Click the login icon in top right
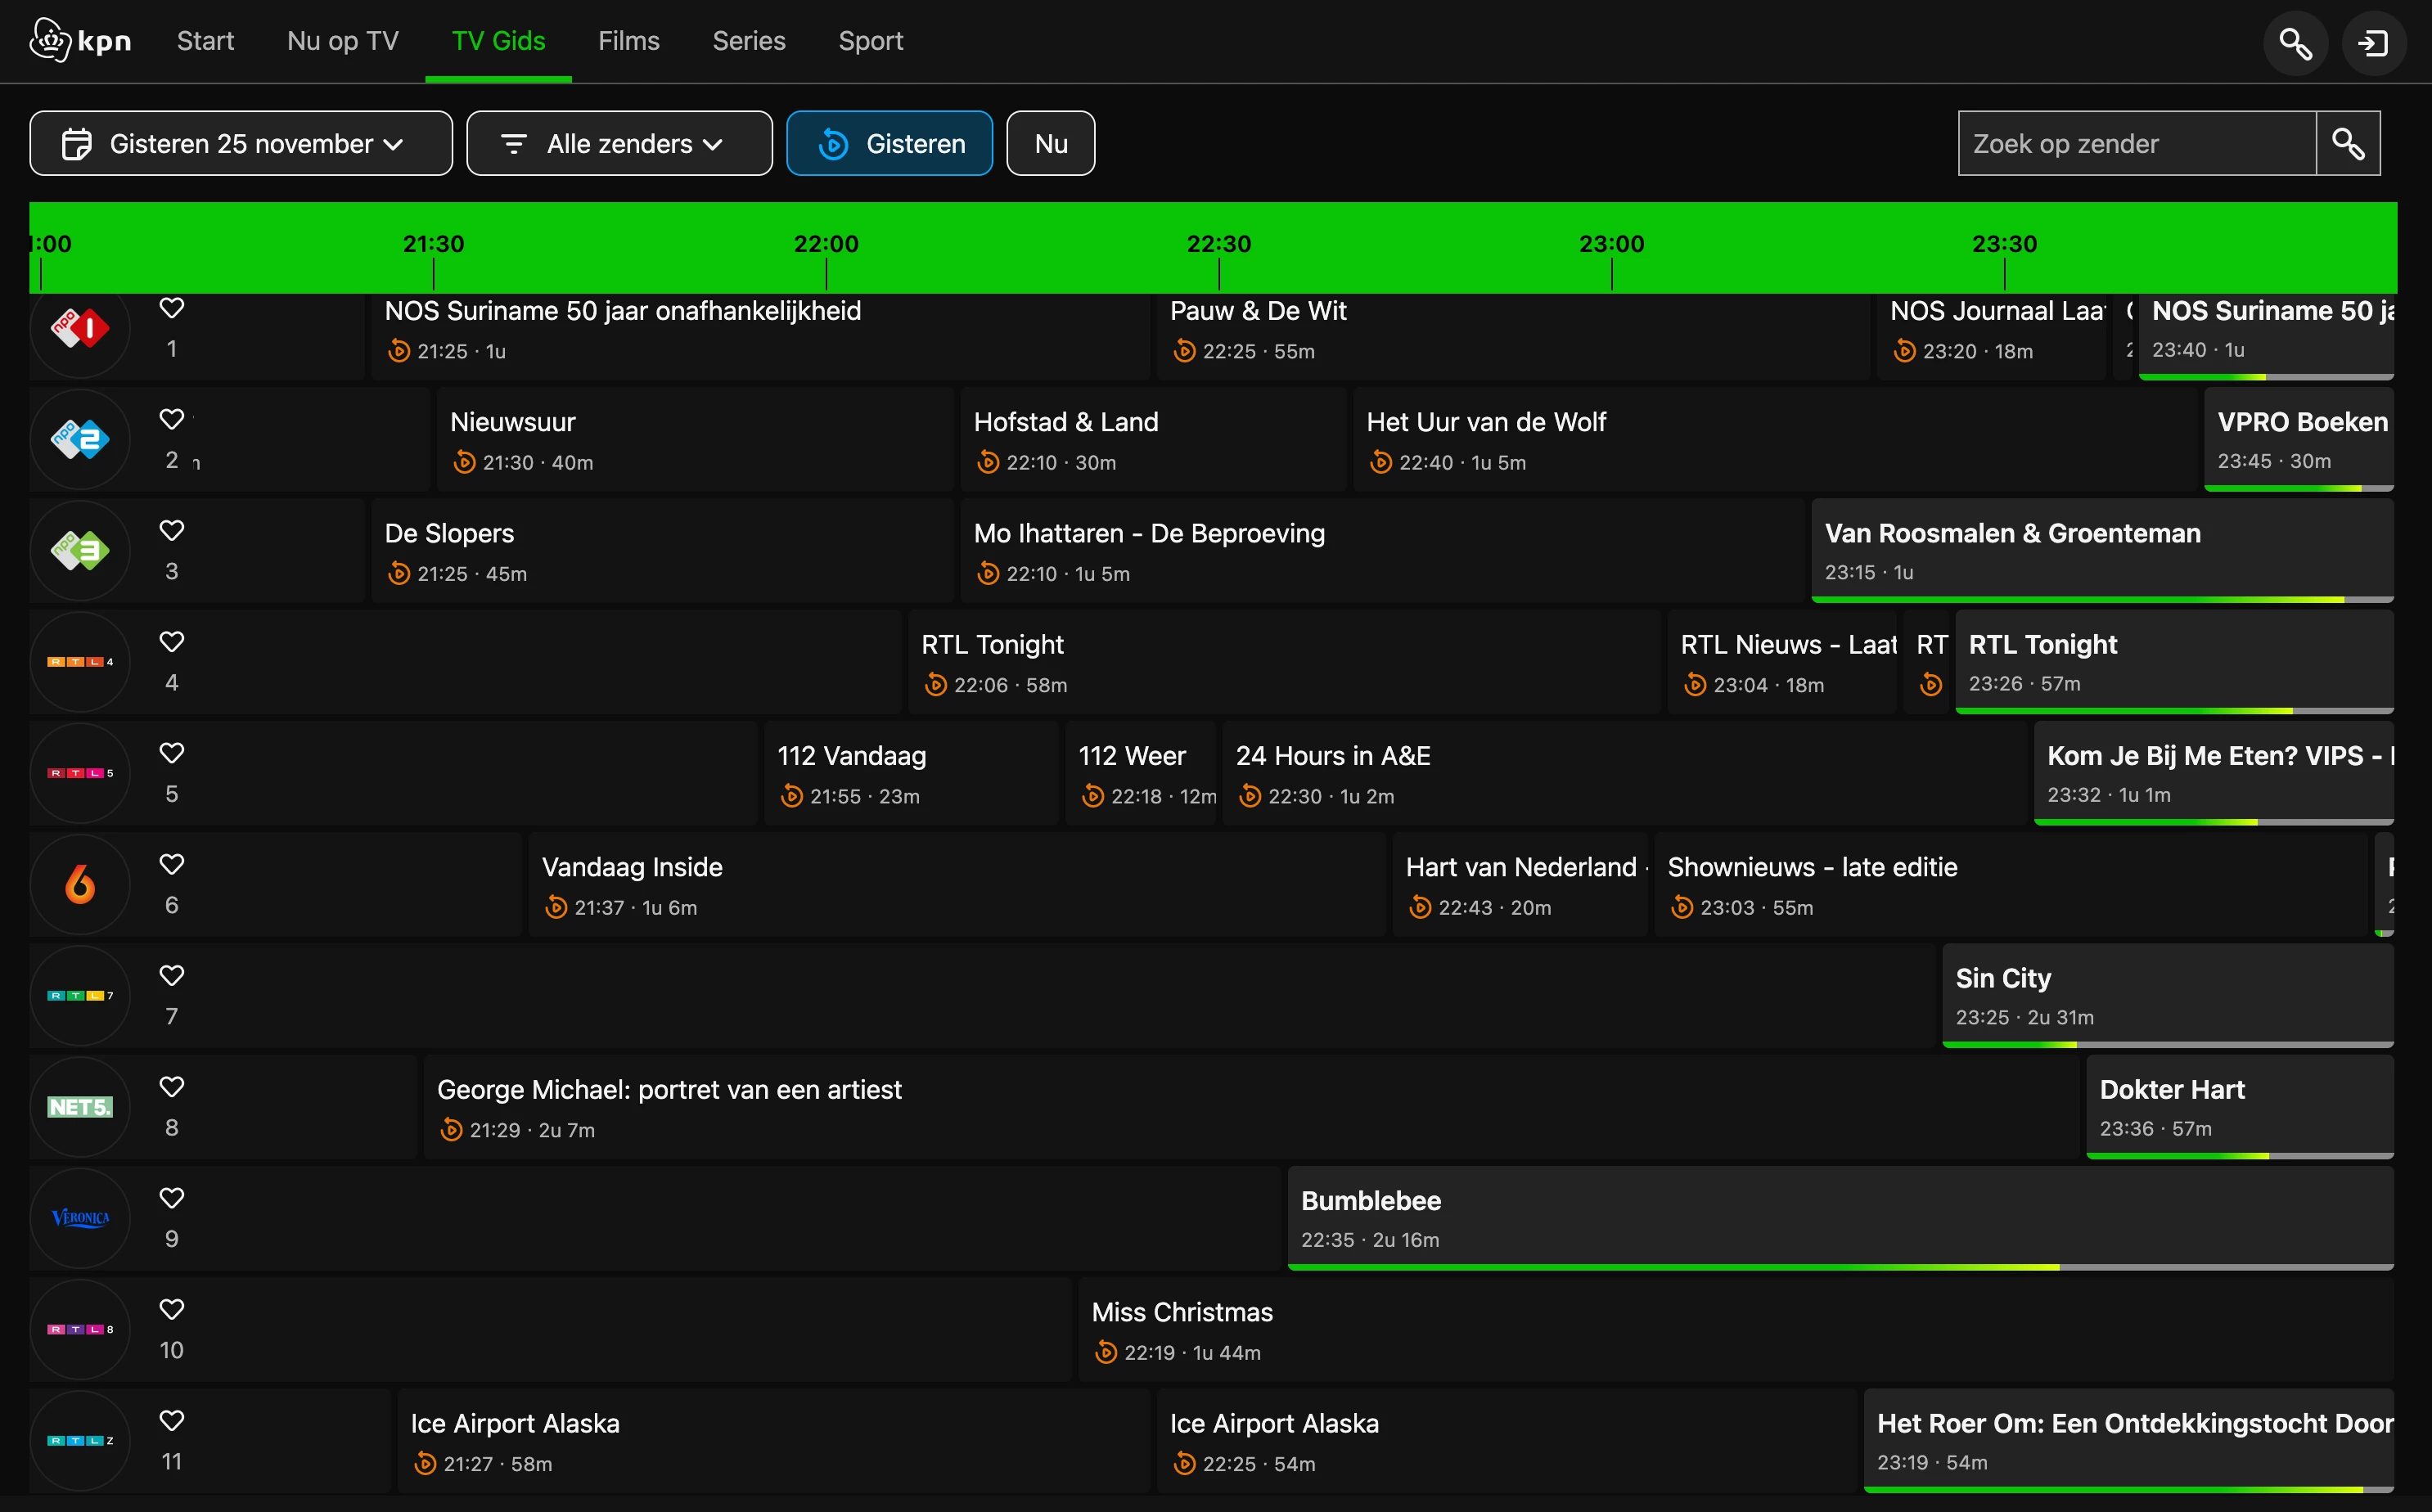This screenshot has height=1512, width=2432. tap(2373, 43)
